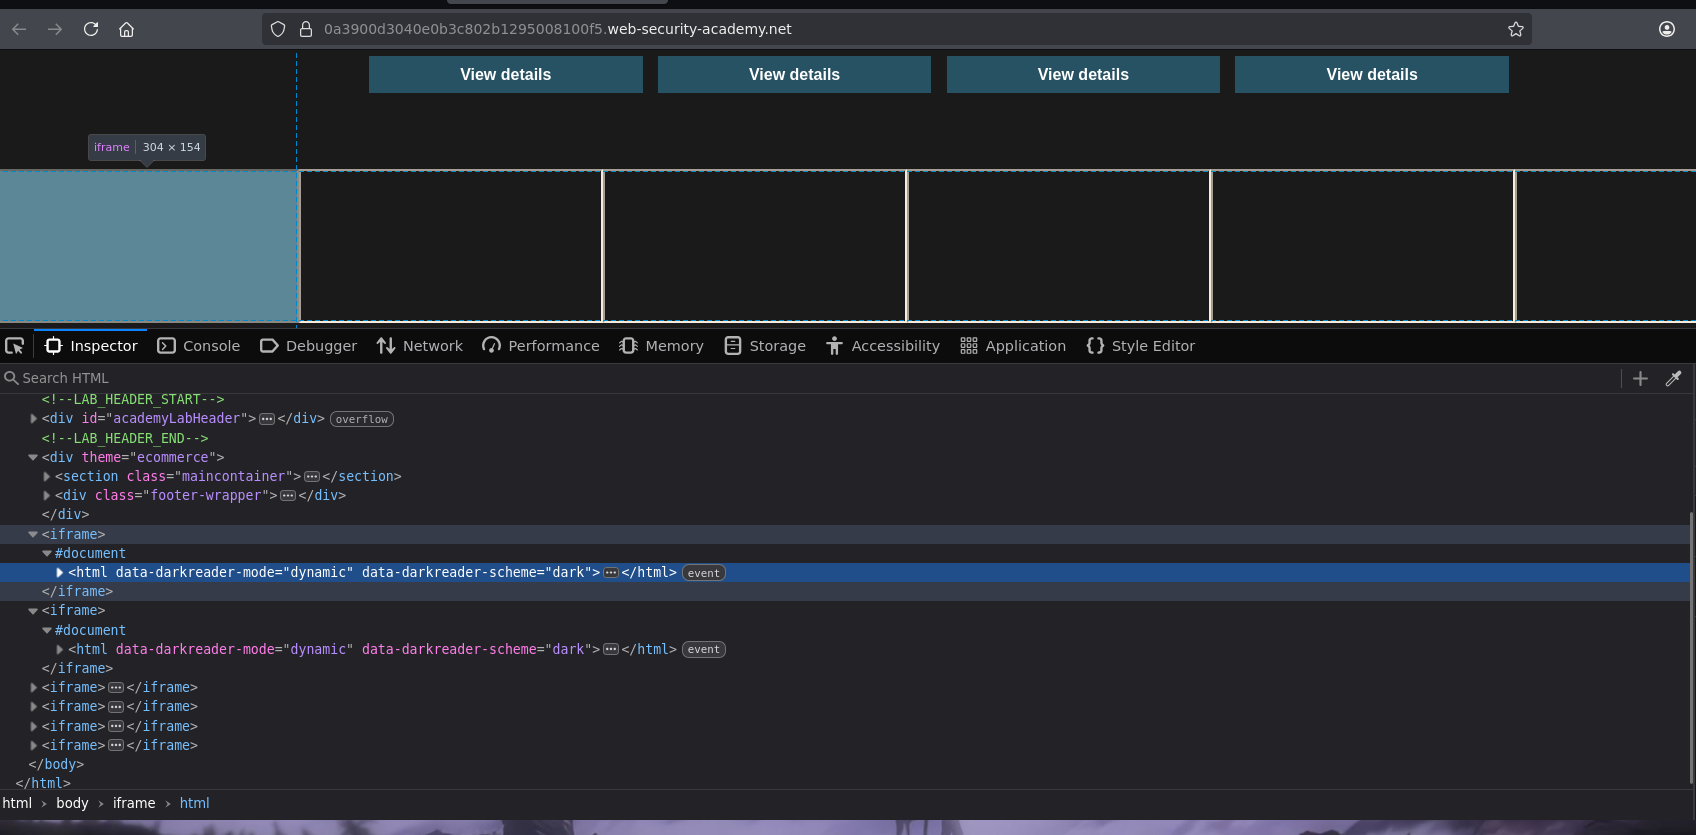Select the LAB_HEADER_END comment
The height and width of the screenshot is (835, 1696).
125,438
